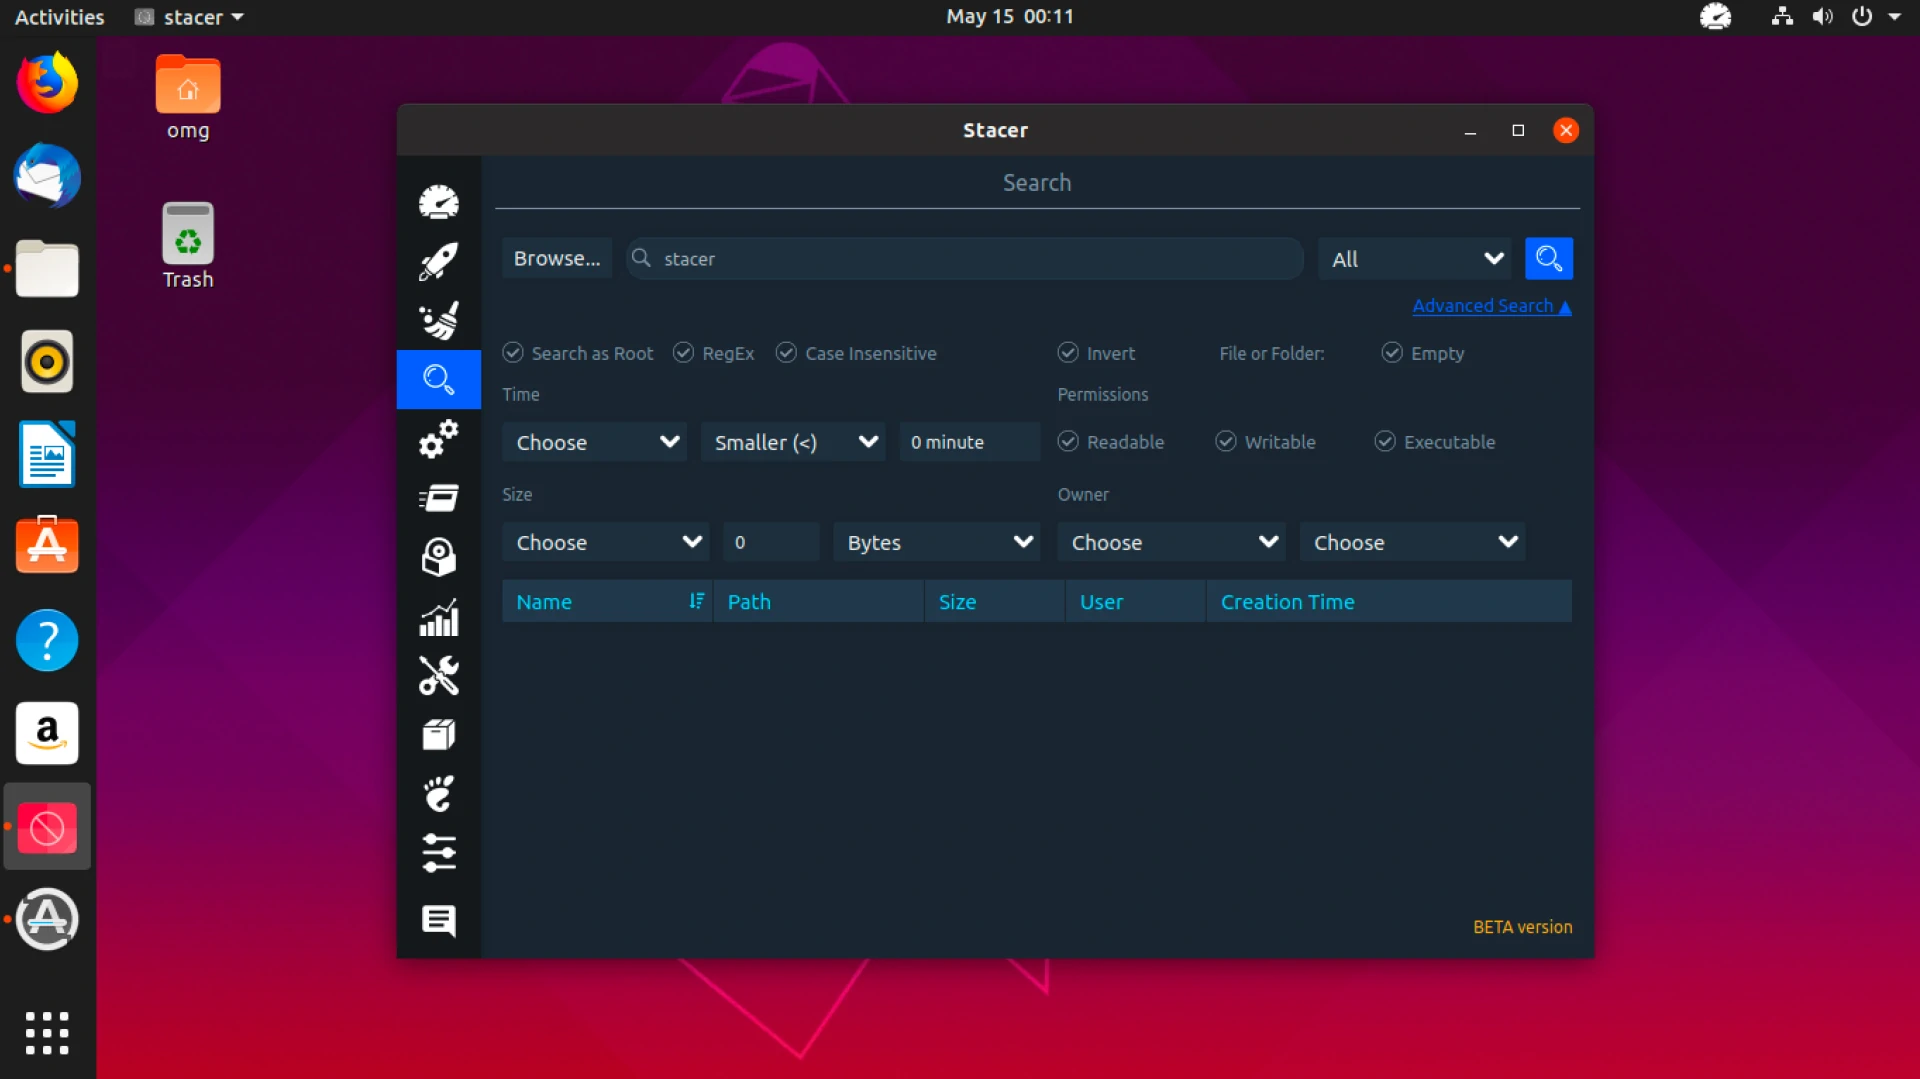The height and width of the screenshot is (1079, 1920).
Task: Toggle Case Insensitive checkbox
Action: point(856,353)
